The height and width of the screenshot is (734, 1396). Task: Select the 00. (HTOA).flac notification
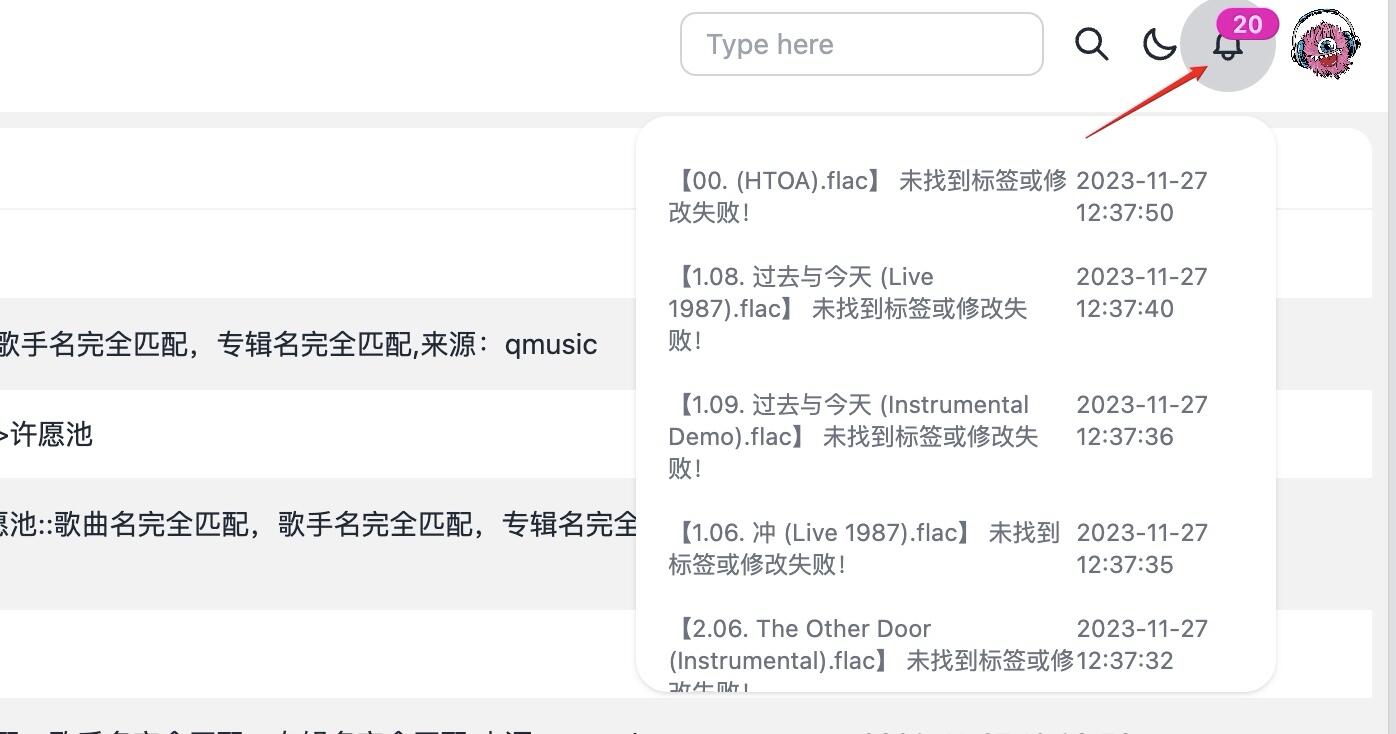868,196
